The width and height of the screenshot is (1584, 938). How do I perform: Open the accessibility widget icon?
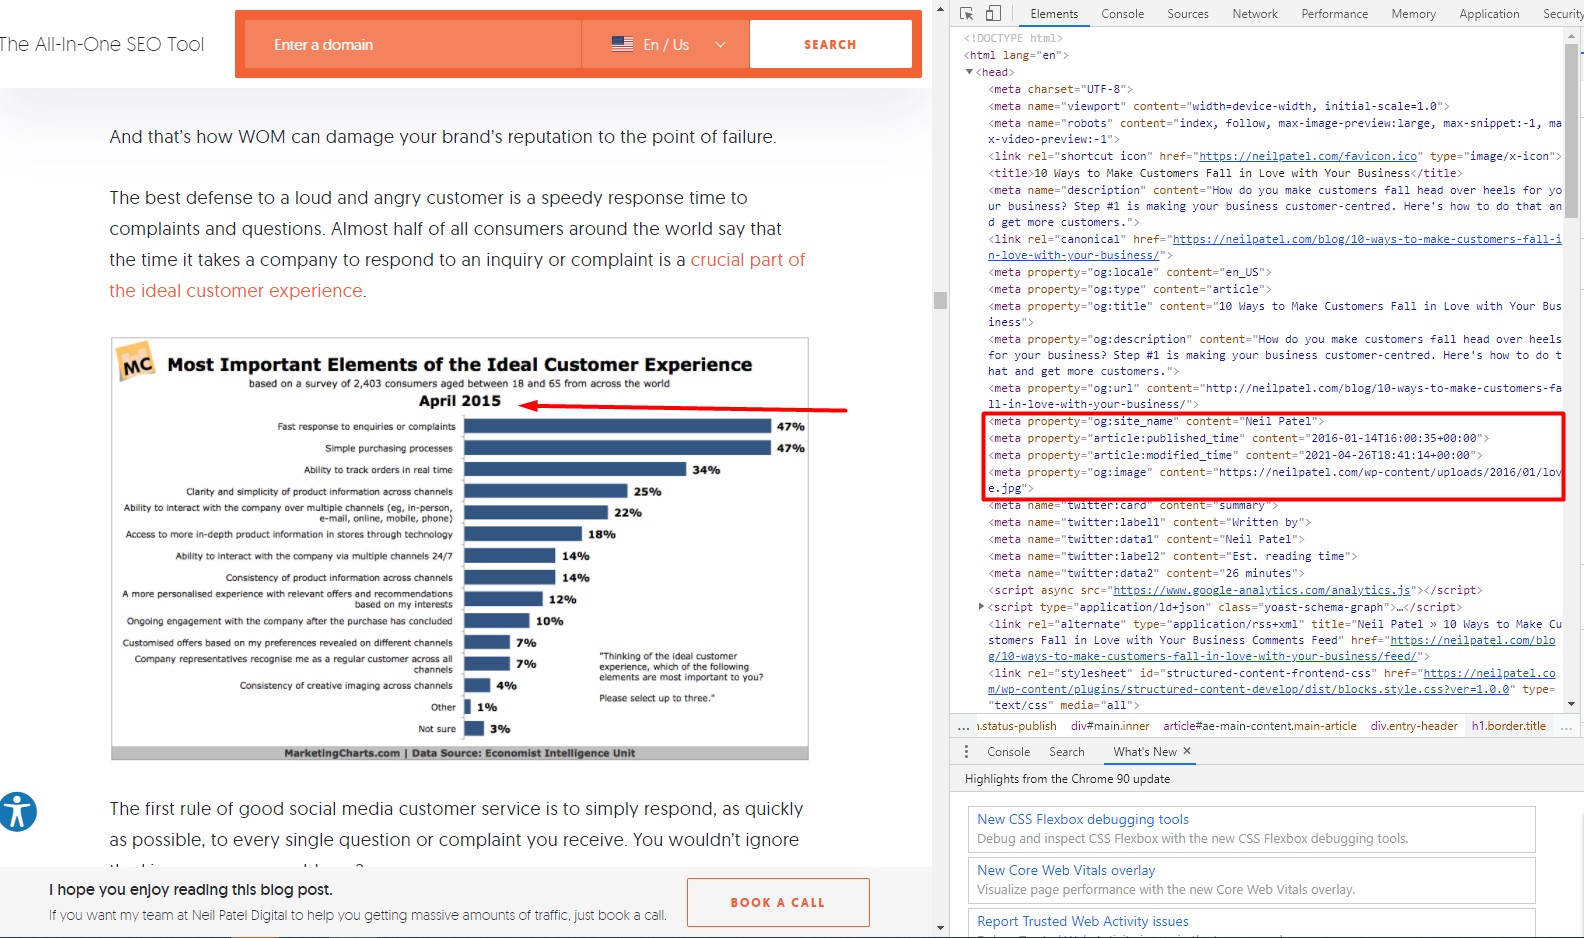[x=17, y=811]
